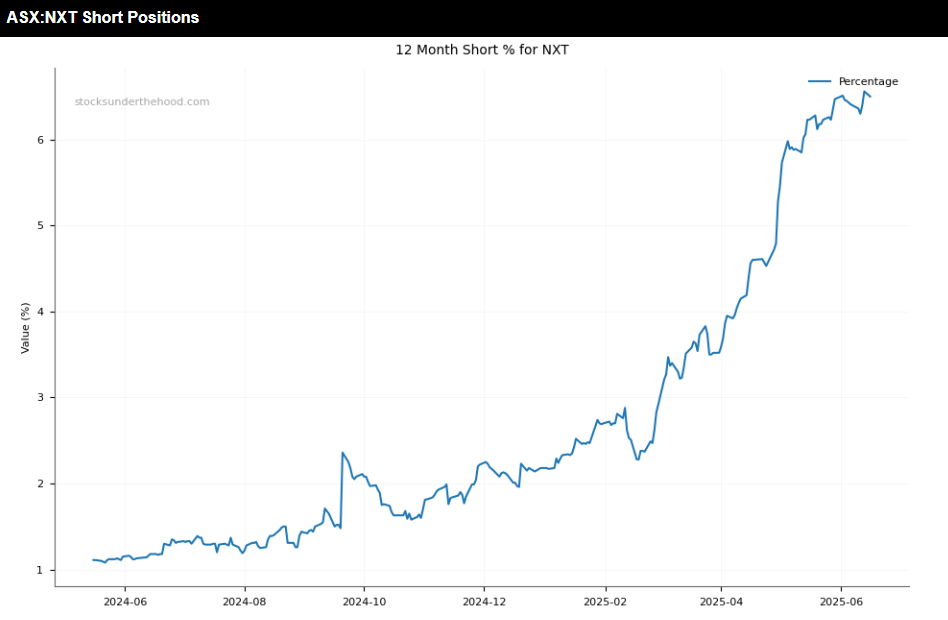Image resolution: width=948 pixels, height=620 pixels.
Task: Click the y-axis tick label 2
Action: [41, 484]
